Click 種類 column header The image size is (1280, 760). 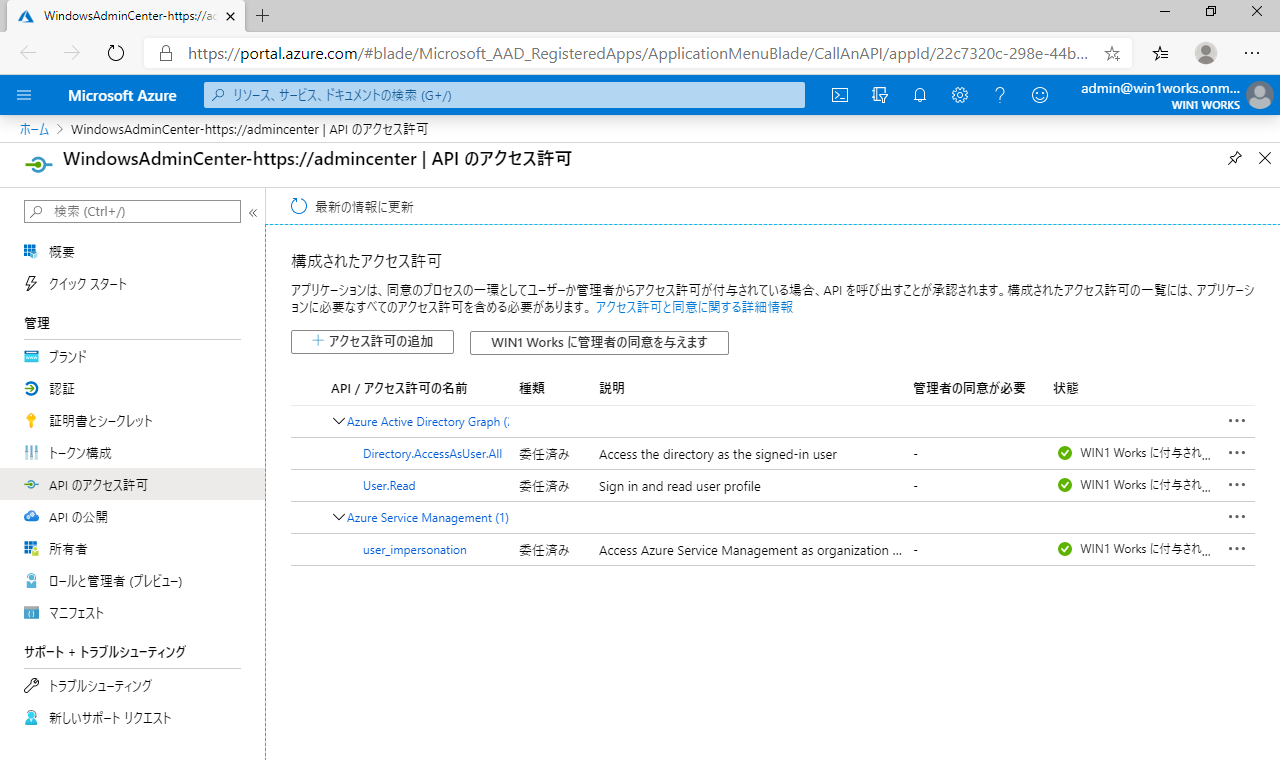(532, 388)
